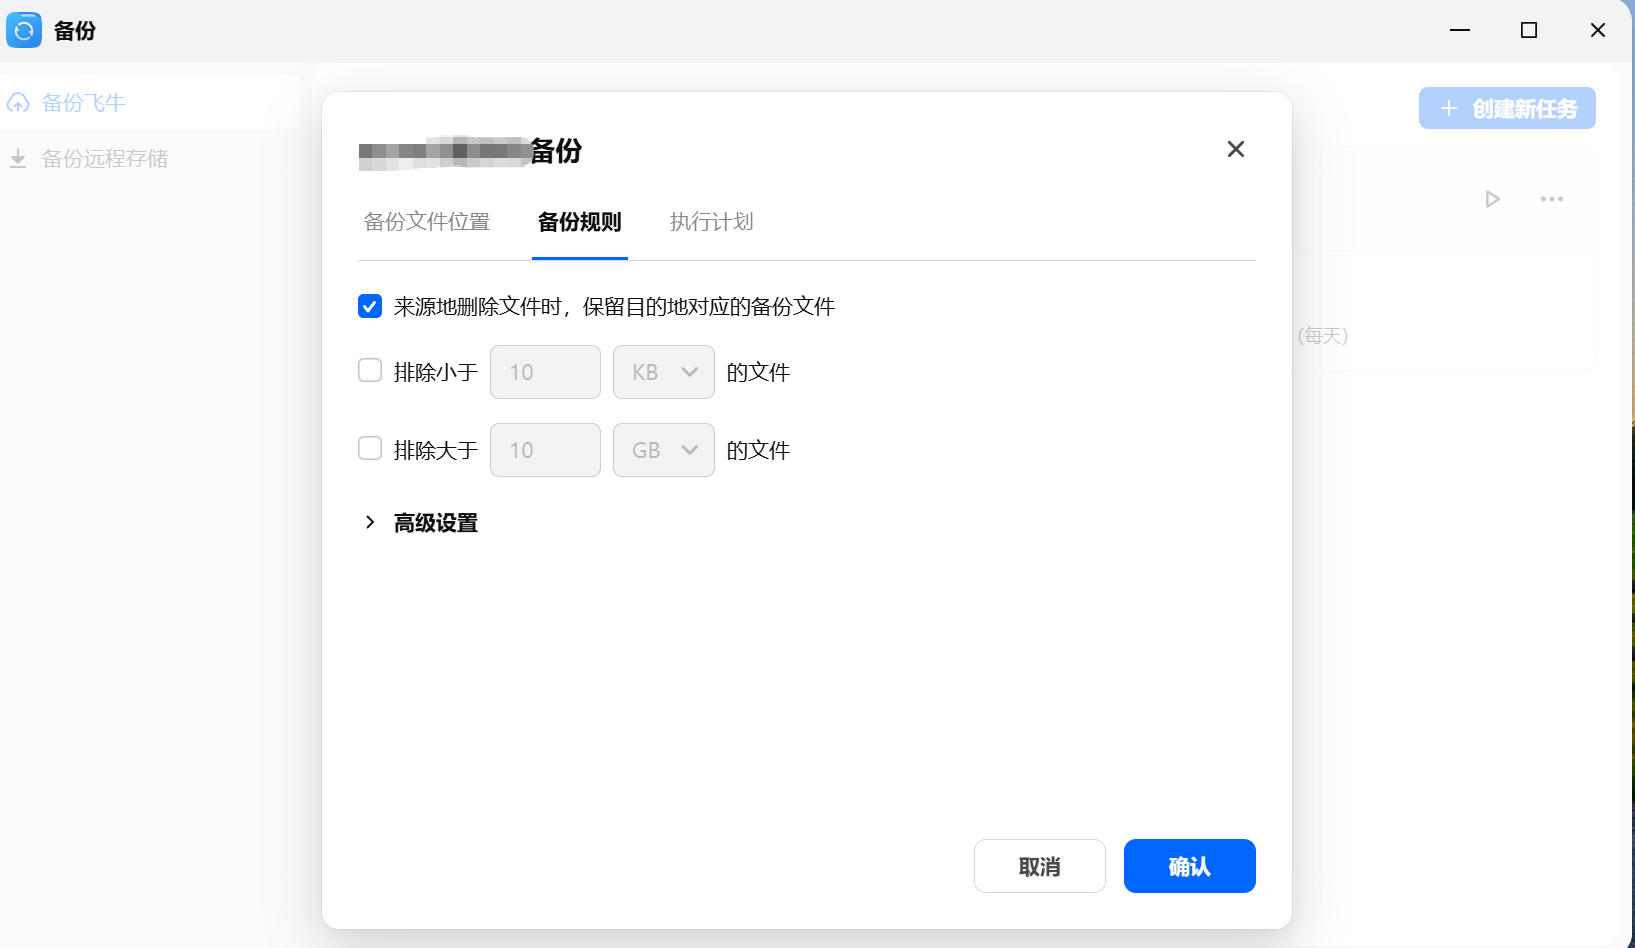
Task: Switch to the 备份文件位置 tab
Action: (x=427, y=222)
